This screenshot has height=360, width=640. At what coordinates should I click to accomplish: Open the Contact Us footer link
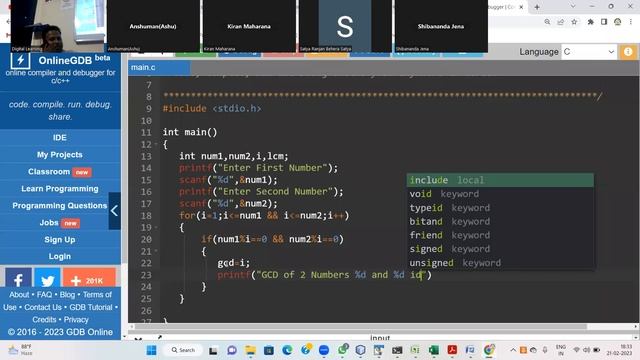[x=43, y=307]
